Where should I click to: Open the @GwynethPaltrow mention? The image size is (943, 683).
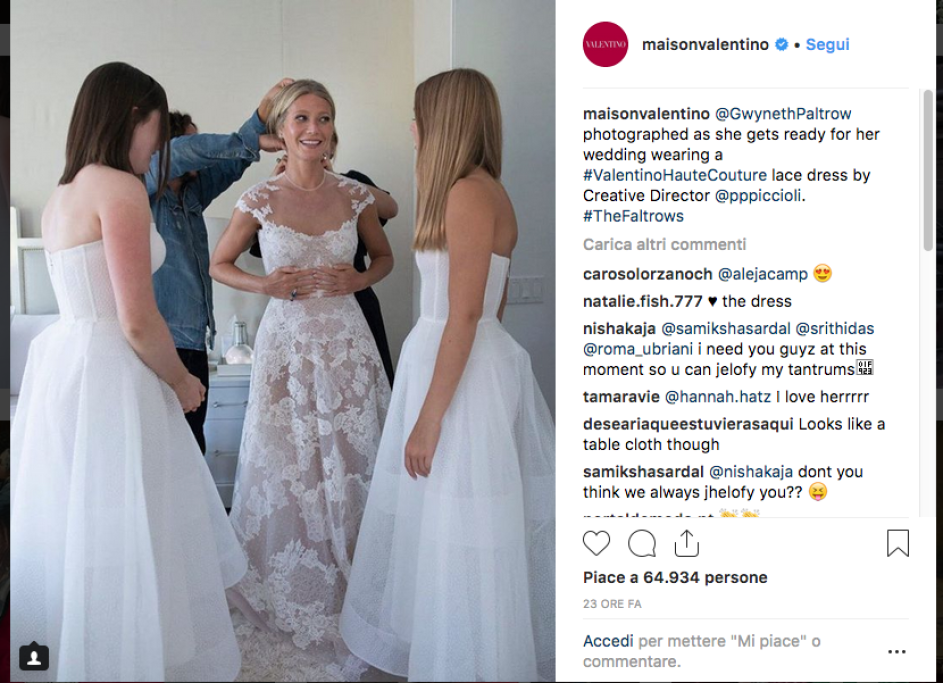pyautogui.click(x=782, y=114)
